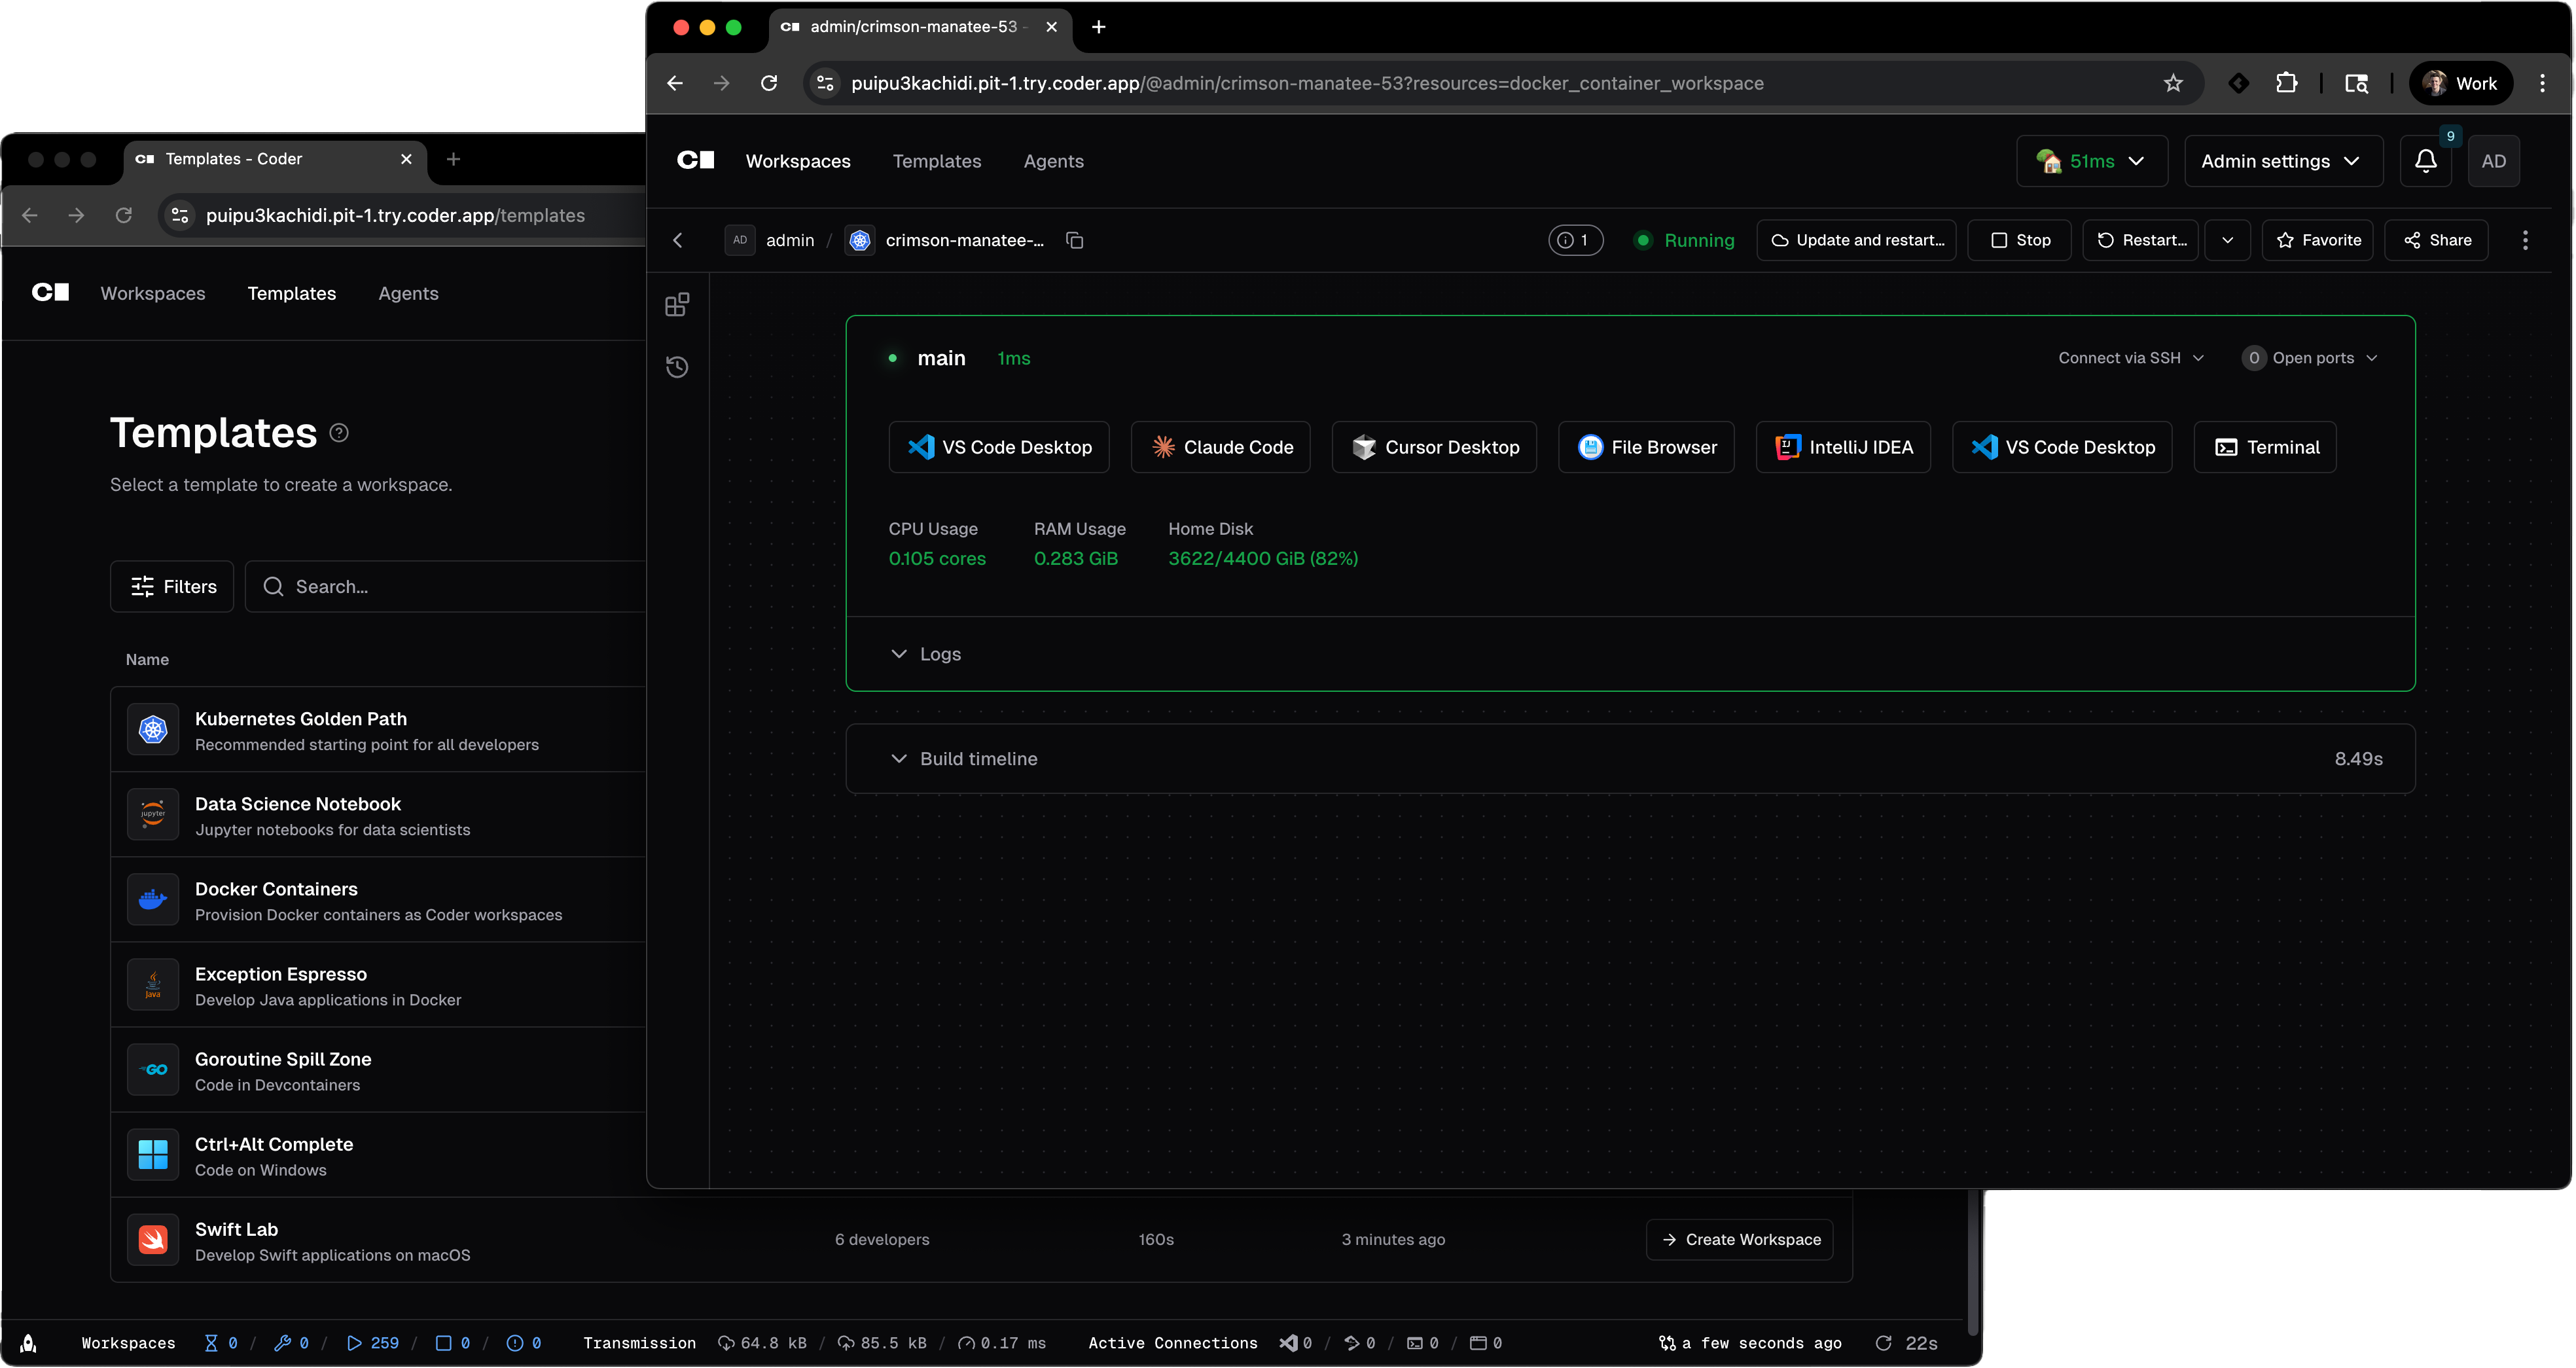The width and height of the screenshot is (2576, 1368).
Task: Click Create Workspace for Swift Lab
Action: click(1739, 1240)
